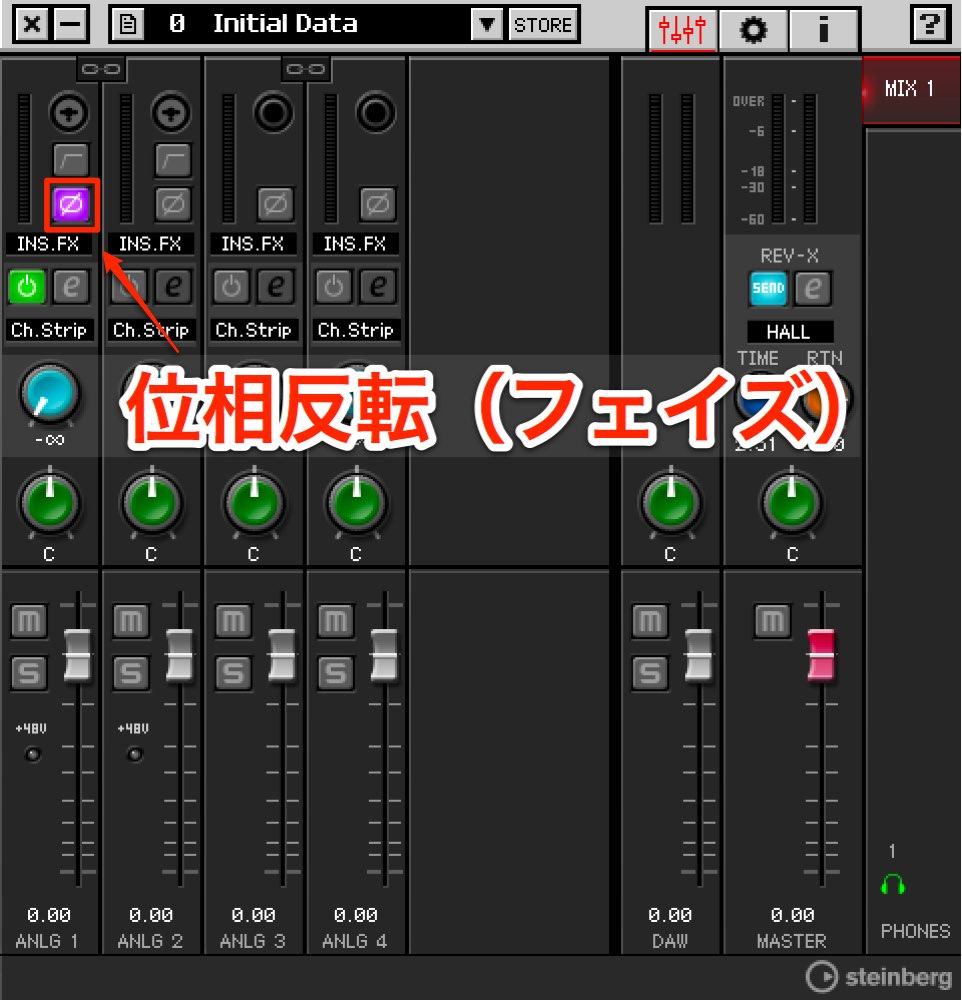Select the MIX 1 tab
The width and height of the screenshot is (962, 1000).
pyautogui.click(x=910, y=89)
